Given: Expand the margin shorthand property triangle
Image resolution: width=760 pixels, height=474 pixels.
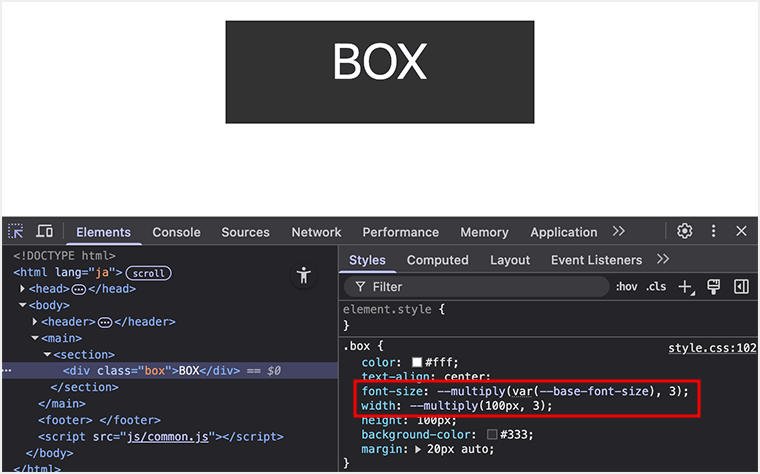Looking at the screenshot, I should point(418,449).
